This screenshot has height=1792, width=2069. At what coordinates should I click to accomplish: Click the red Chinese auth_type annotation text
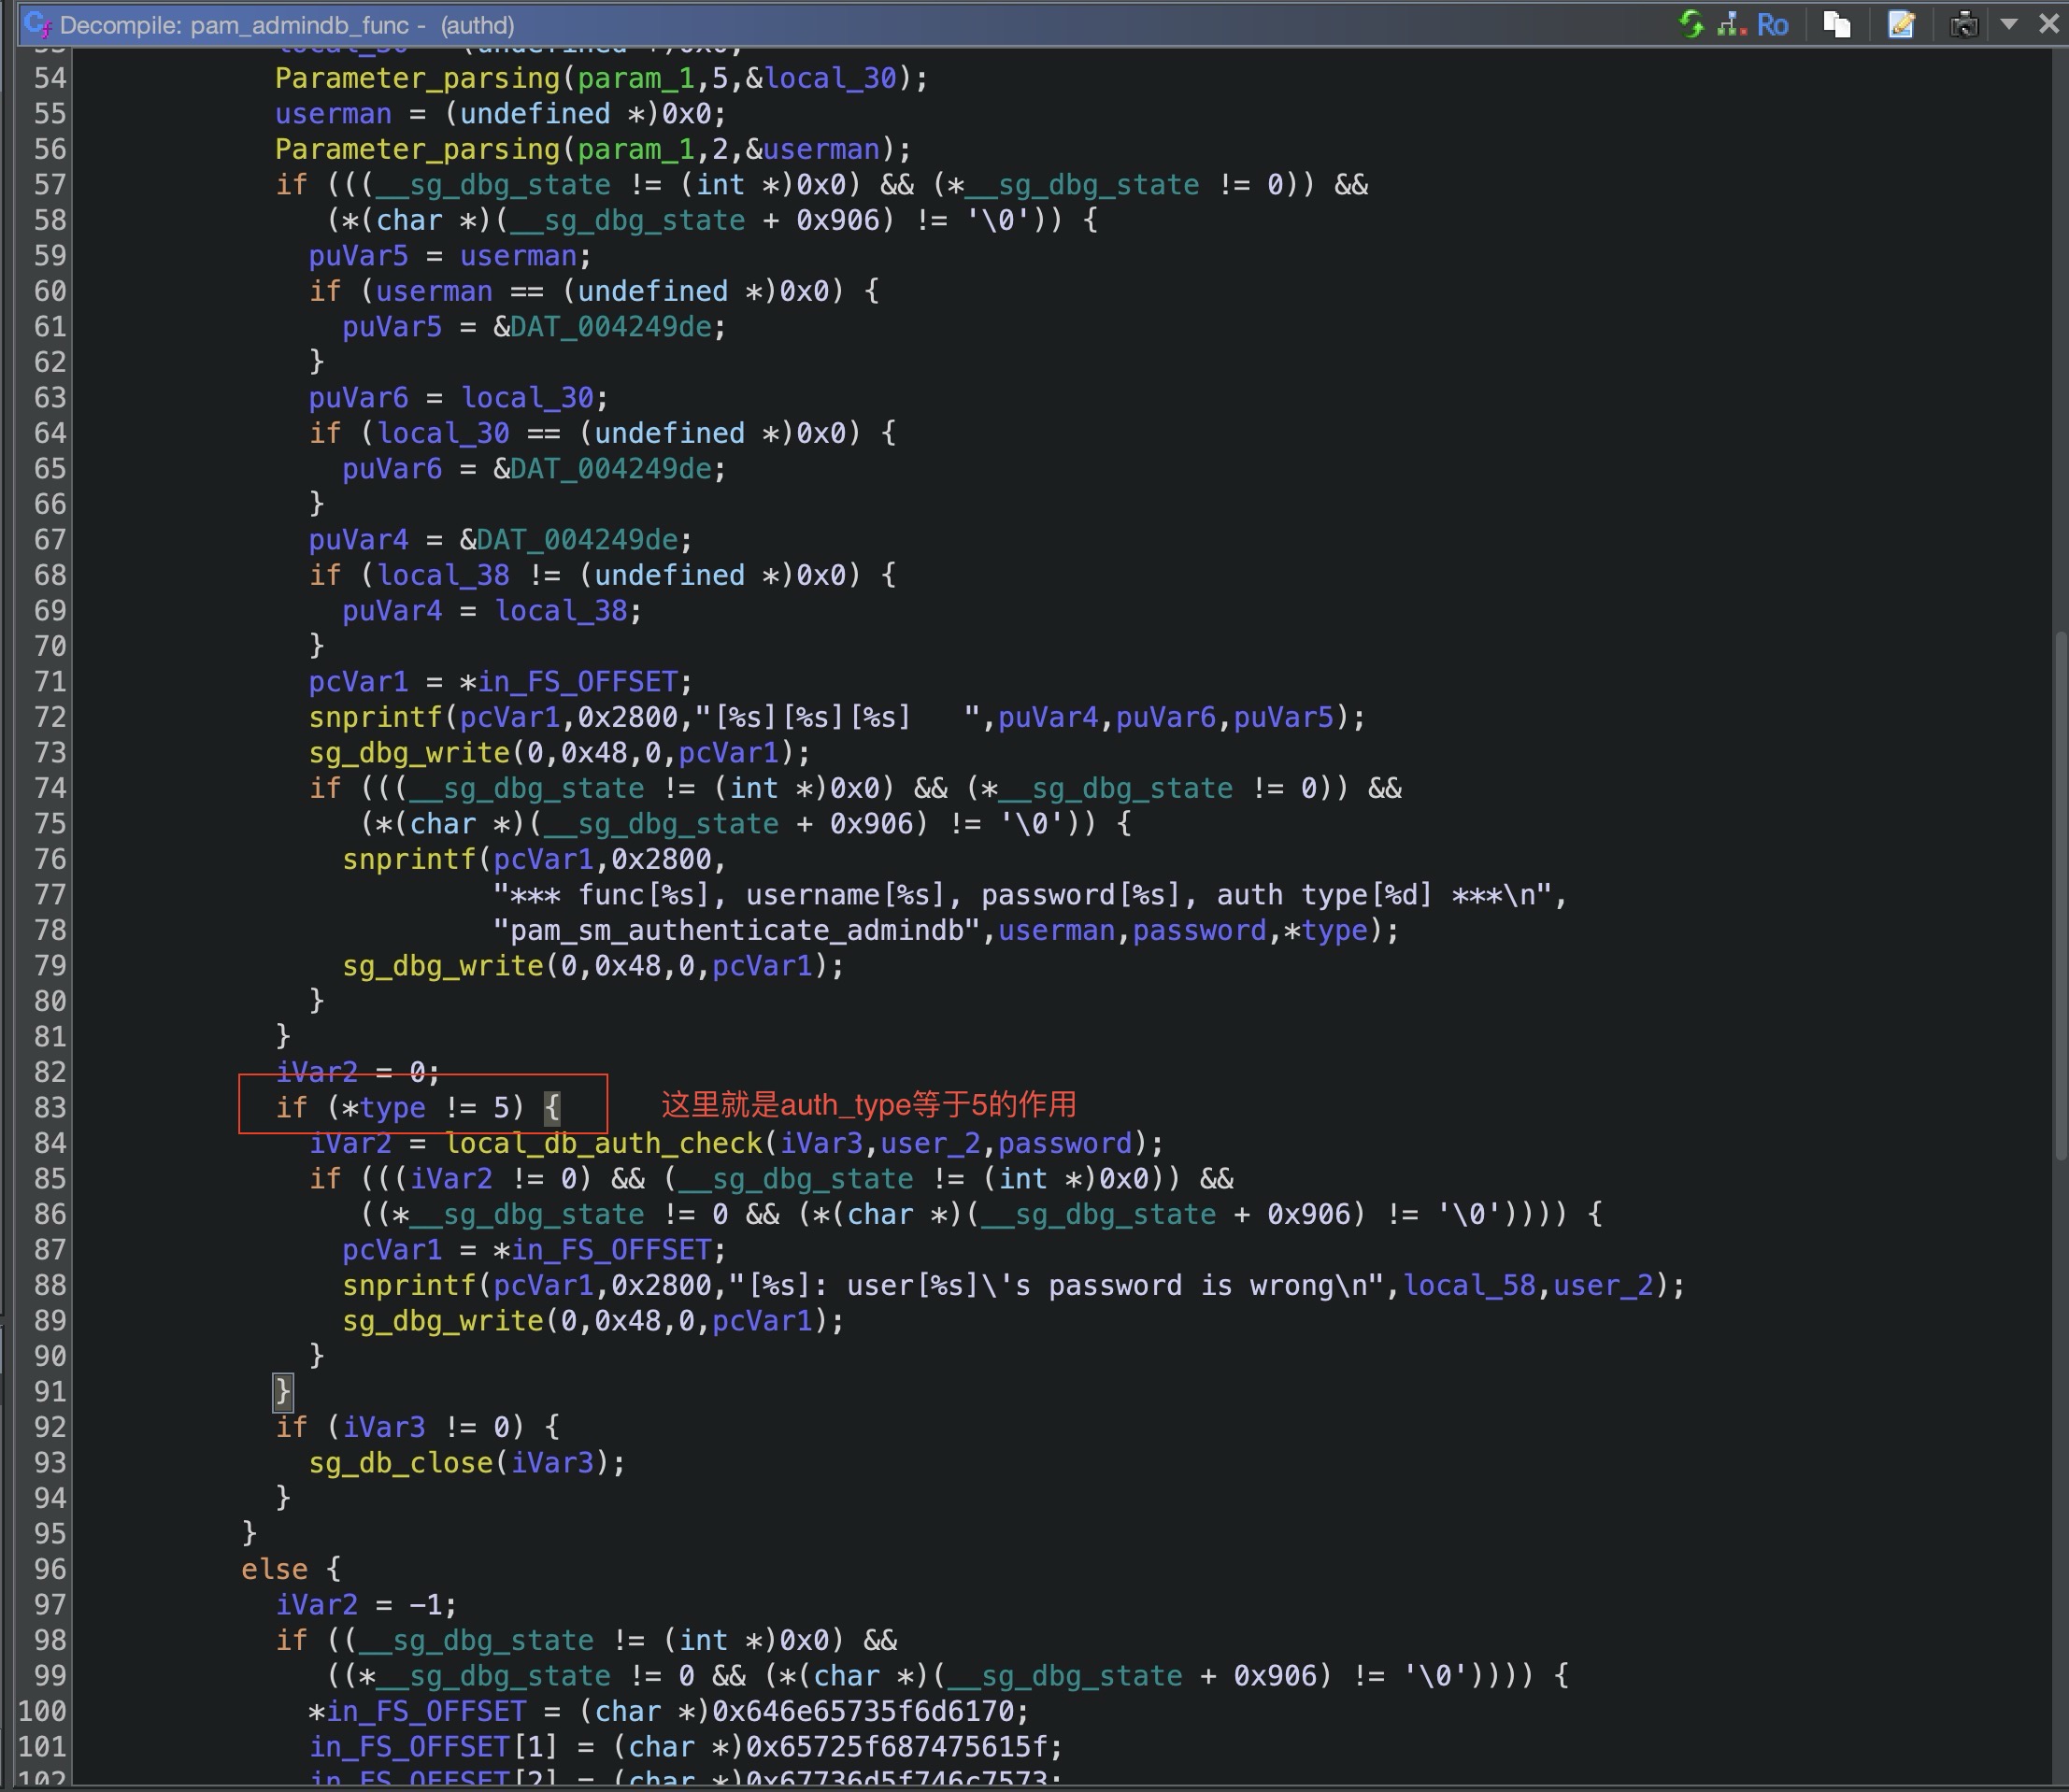click(x=868, y=1105)
